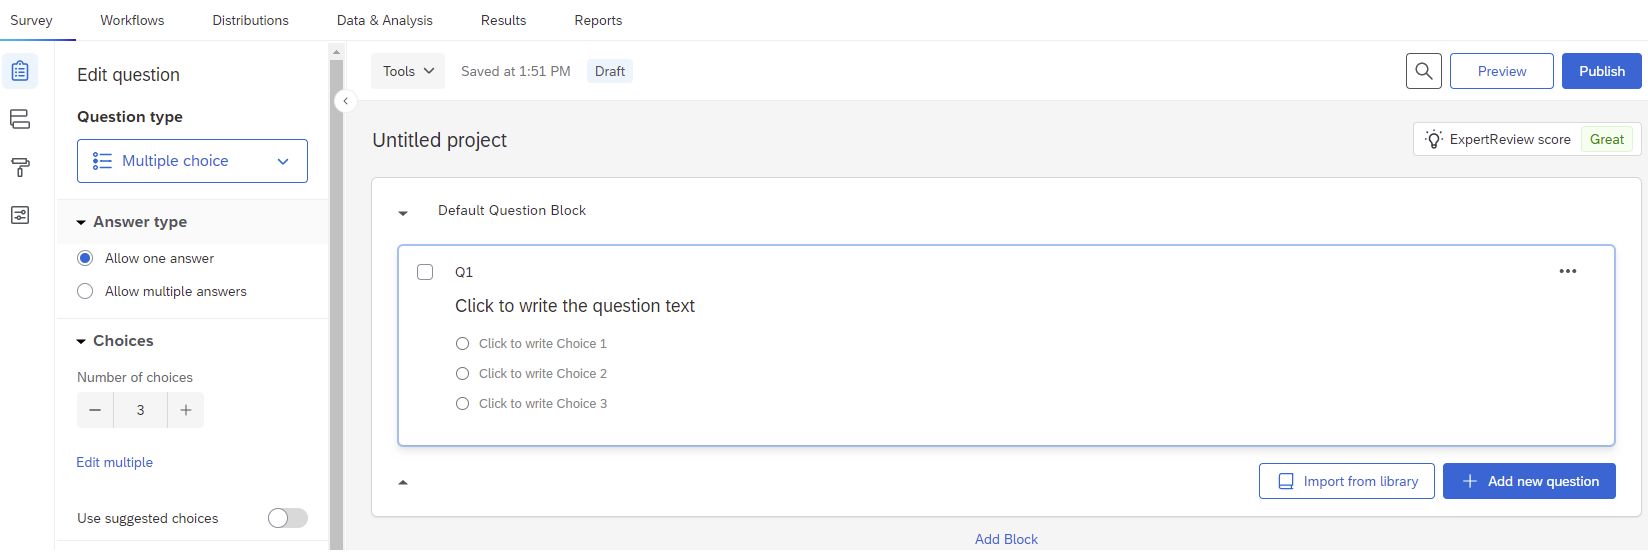Decrease number of choices with minus
The height and width of the screenshot is (552, 1648).
tap(95, 410)
